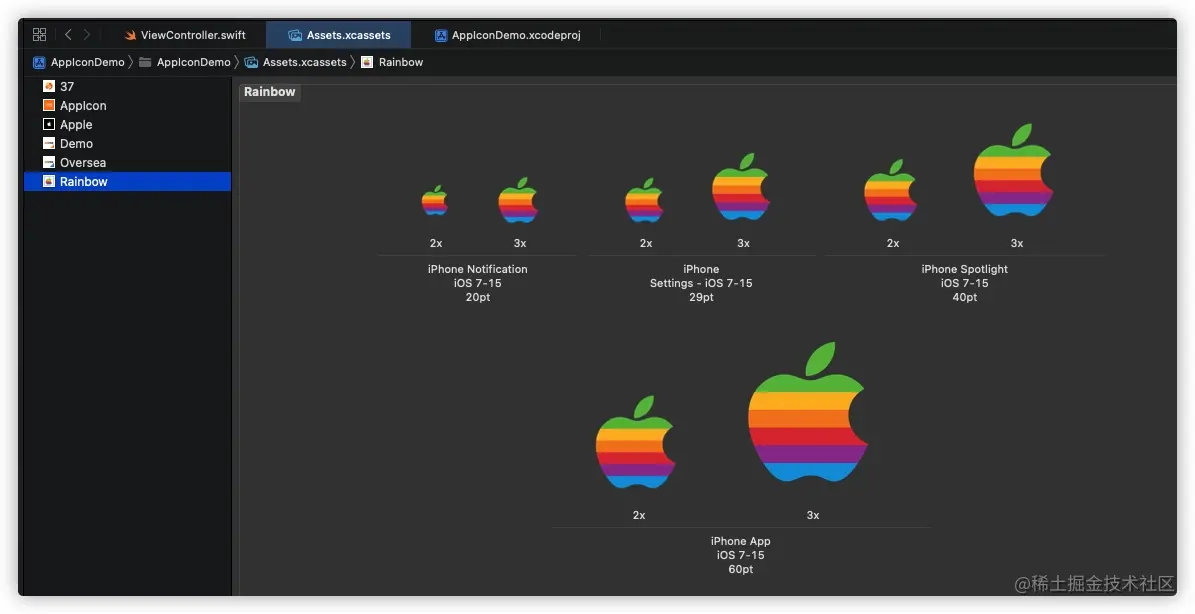1195x614 pixels.
Task: Click the iPhone Settings 29pt label
Action: pyautogui.click(x=701, y=283)
